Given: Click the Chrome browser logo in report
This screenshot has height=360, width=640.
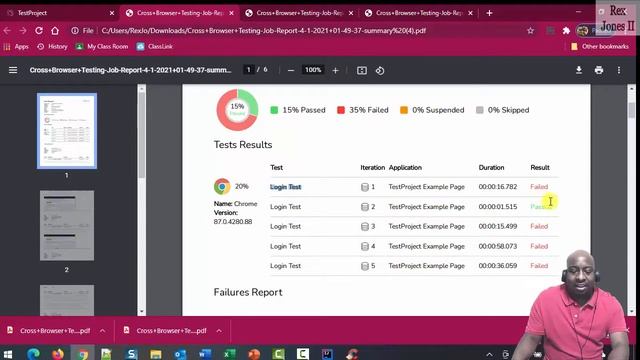Looking at the screenshot, I should click(x=222, y=187).
